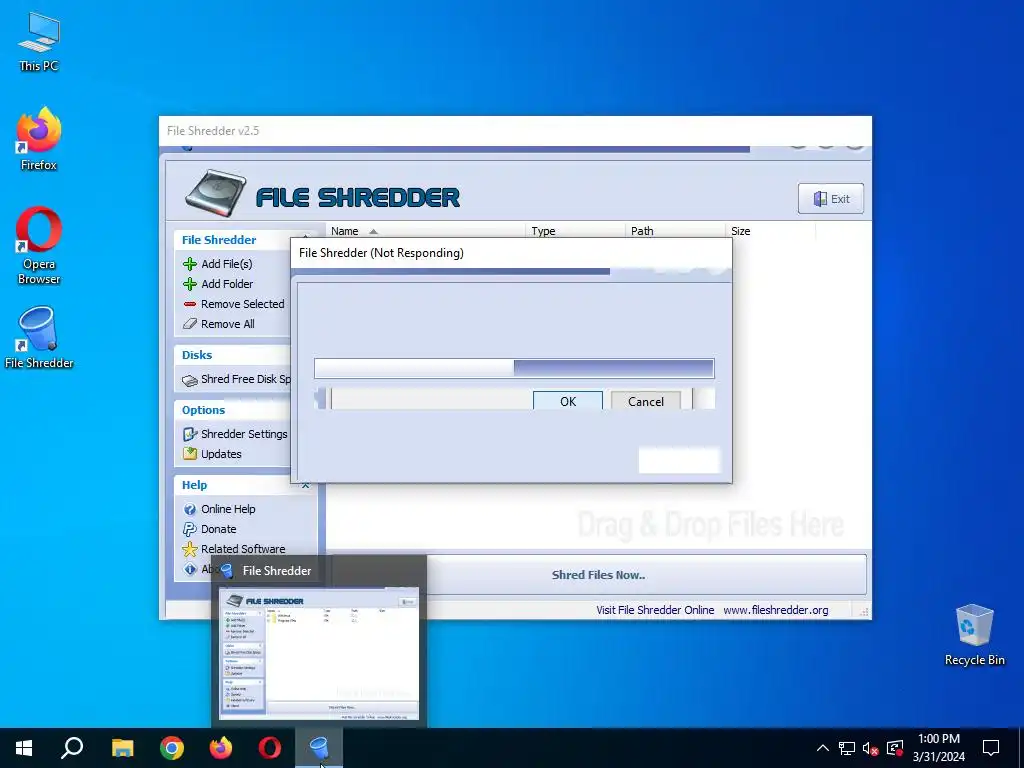Open Firefox from the taskbar
1024x768 pixels.
click(221, 748)
